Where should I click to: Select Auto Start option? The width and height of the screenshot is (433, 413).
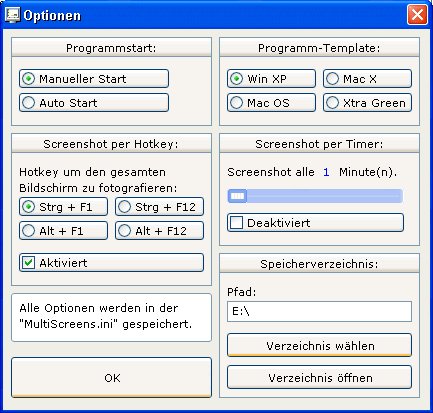tap(94, 103)
